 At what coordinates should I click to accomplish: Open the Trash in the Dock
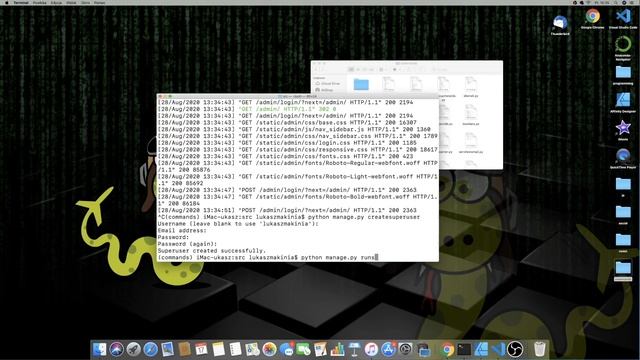tap(540, 349)
